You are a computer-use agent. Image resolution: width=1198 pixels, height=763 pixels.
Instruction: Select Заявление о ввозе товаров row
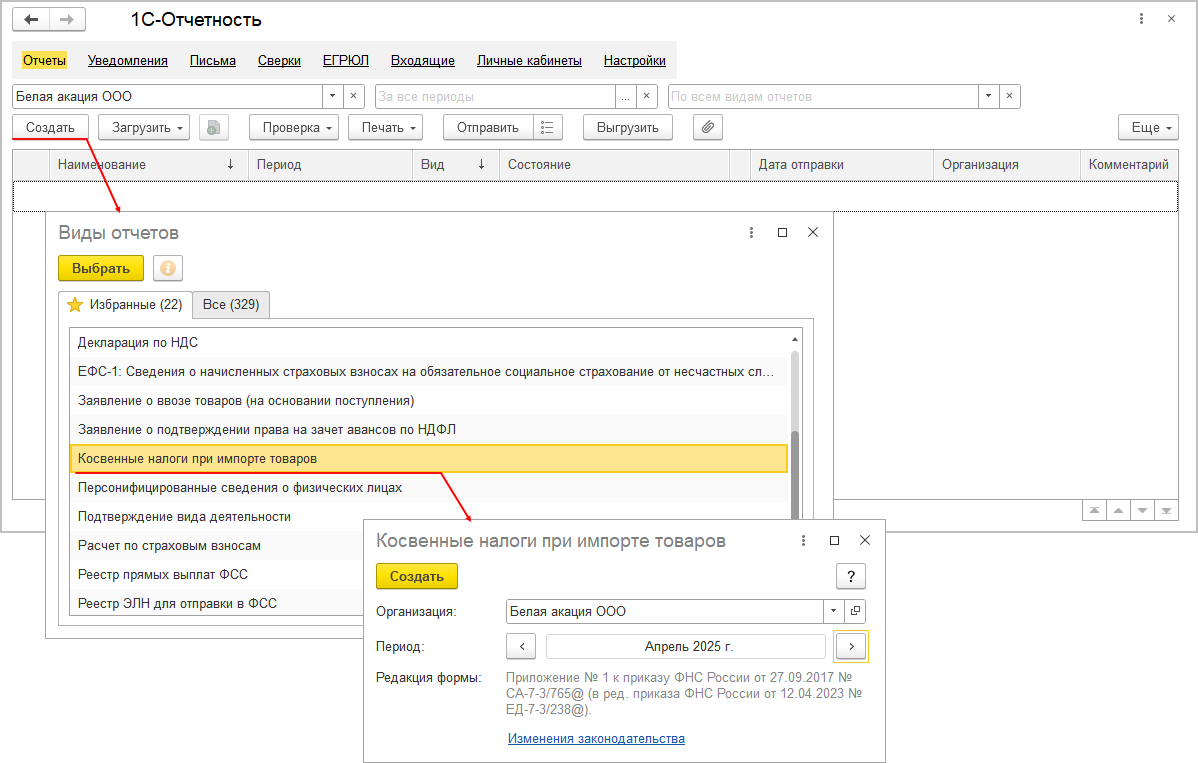[x=429, y=401]
